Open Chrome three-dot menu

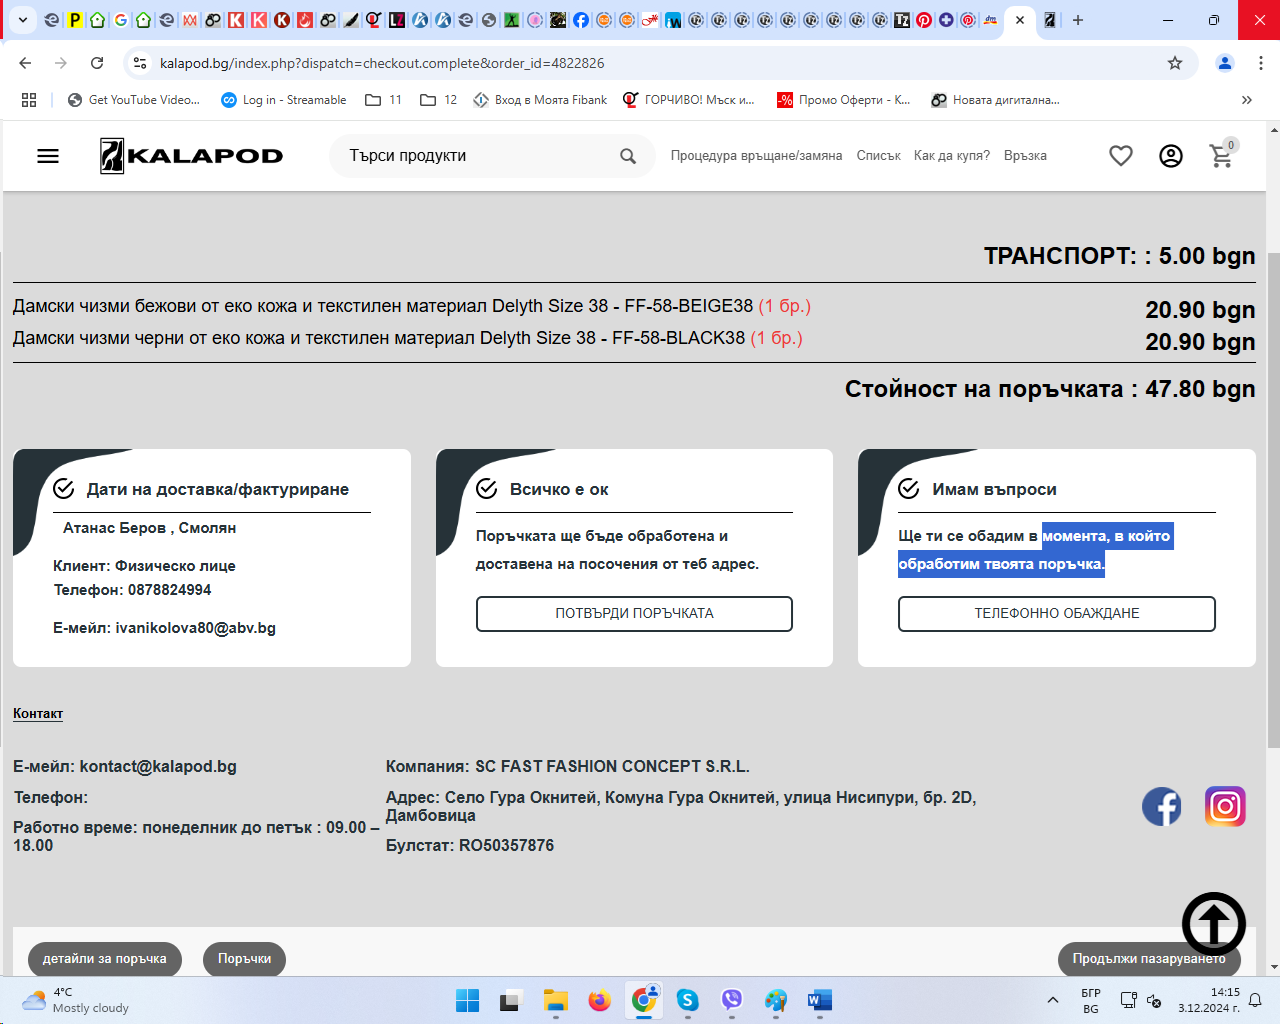pyautogui.click(x=1261, y=63)
